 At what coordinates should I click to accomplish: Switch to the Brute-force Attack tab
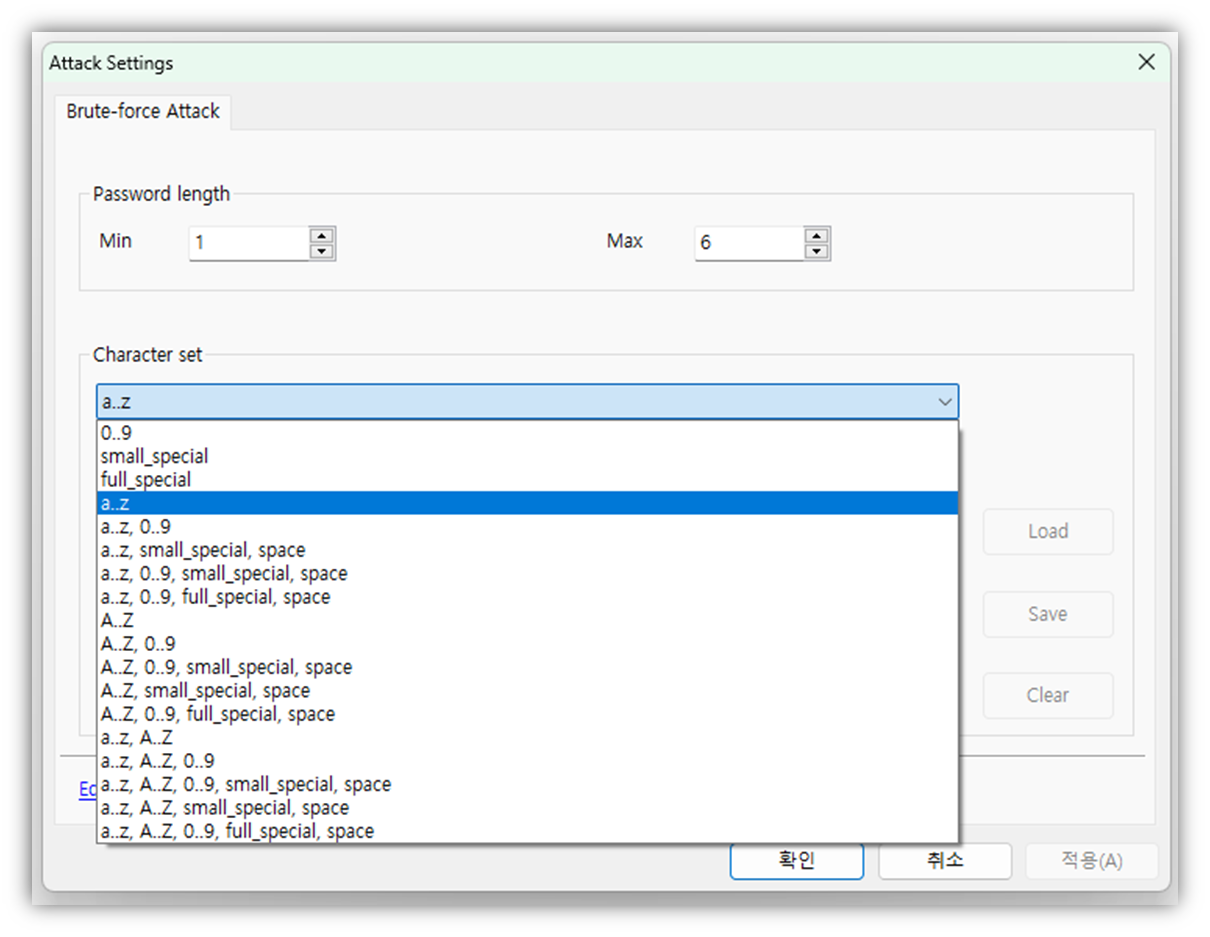tap(143, 111)
